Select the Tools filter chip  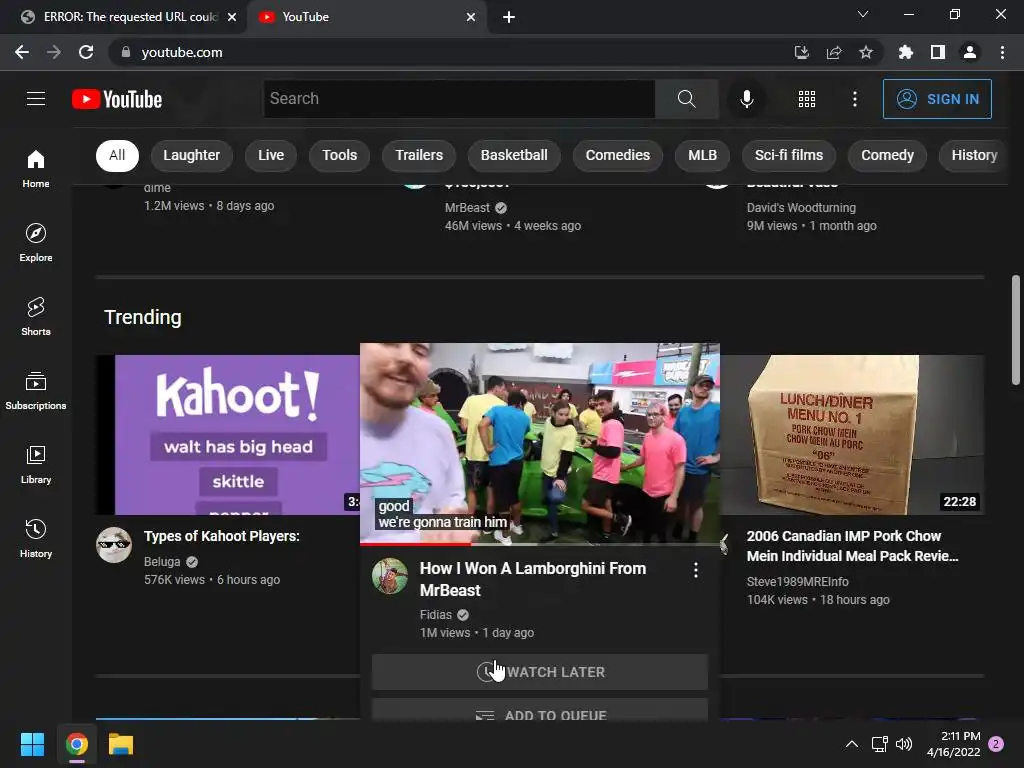point(340,155)
